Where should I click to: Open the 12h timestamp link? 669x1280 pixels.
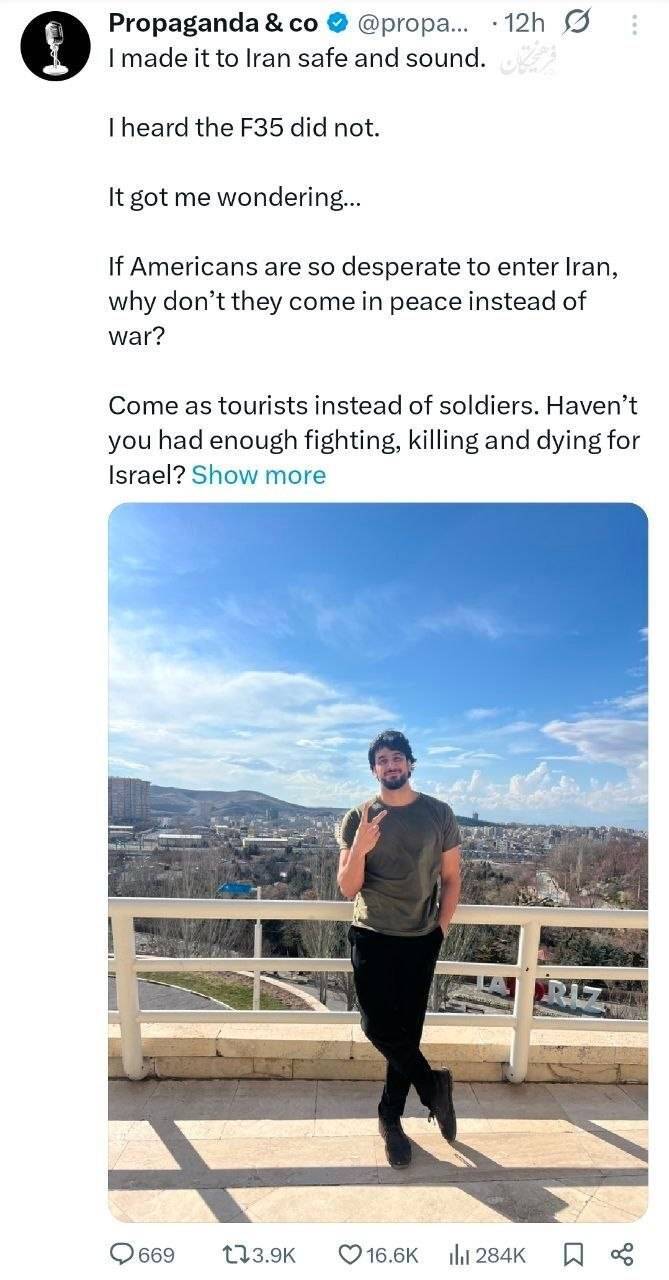tap(524, 23)
